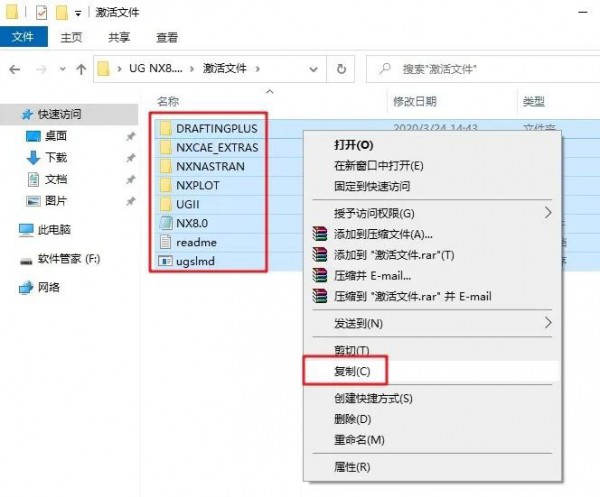600x497 pixels.
Task: Choose 添加到压缩文件(A)... option
Action: [x=383, y=234]
